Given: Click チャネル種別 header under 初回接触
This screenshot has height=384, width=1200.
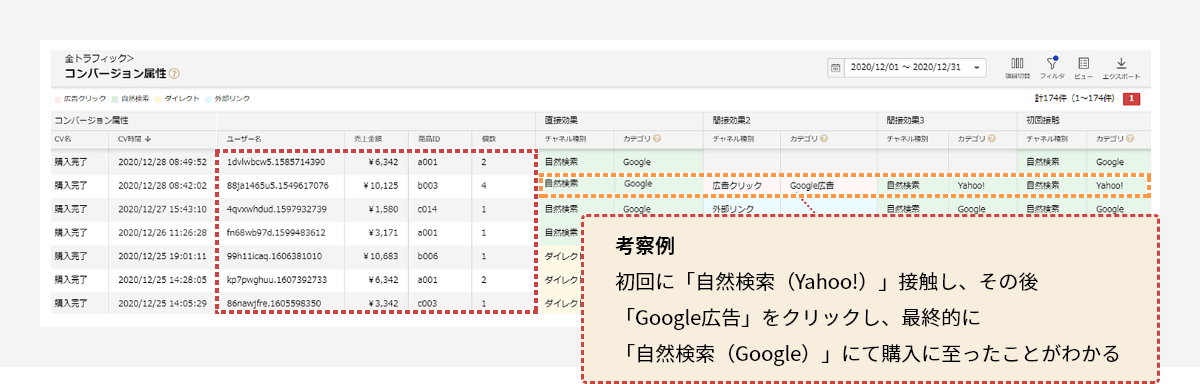Looking at the screenshot, I should click(x=1046, y=139).
